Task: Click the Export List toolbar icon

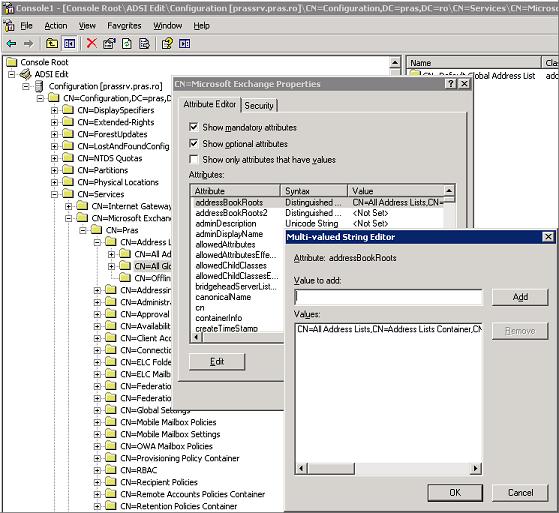Action: pyautogui.click(x=144, y=43)
